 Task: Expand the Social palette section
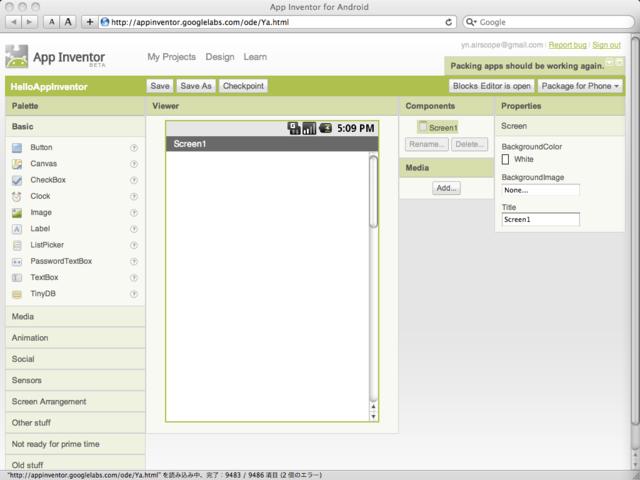[76, 359]
